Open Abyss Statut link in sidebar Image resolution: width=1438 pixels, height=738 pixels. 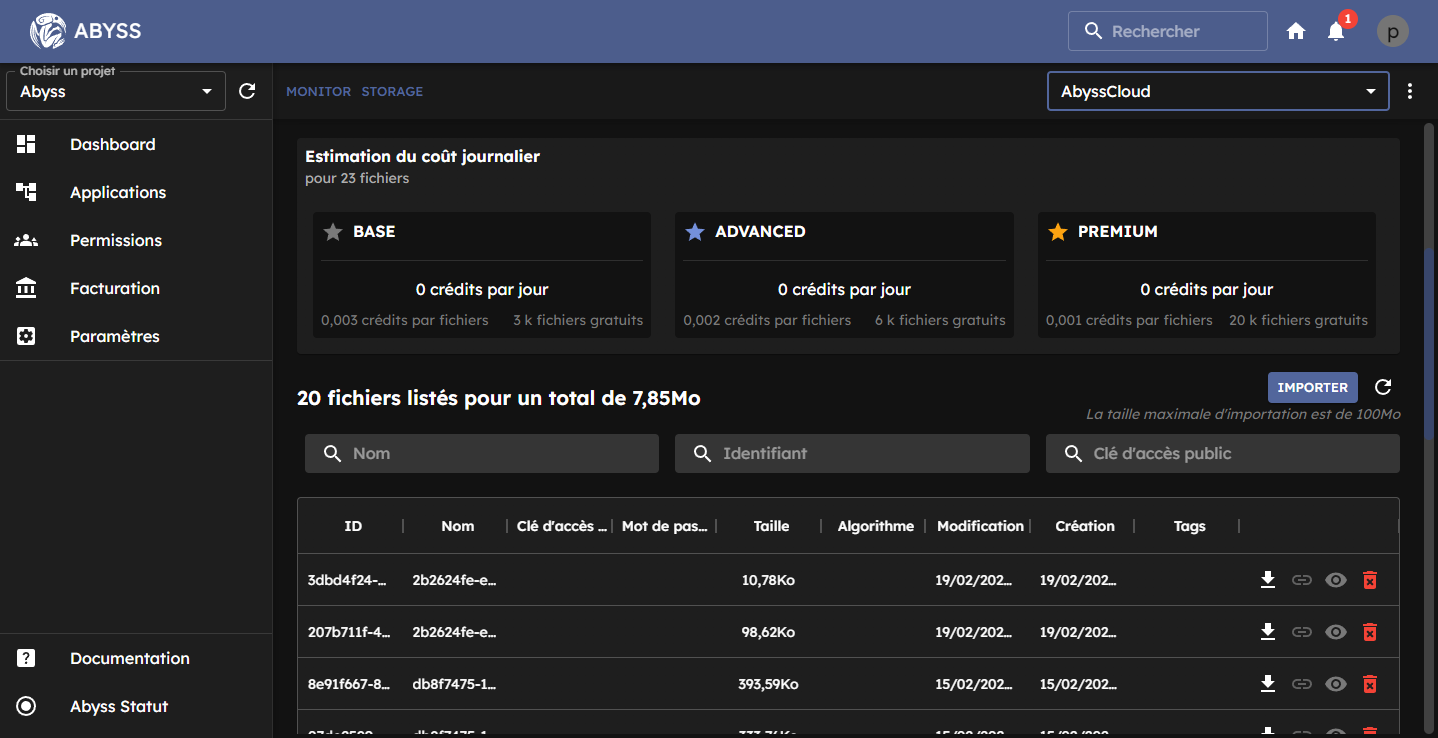click(x=136, y=706)
